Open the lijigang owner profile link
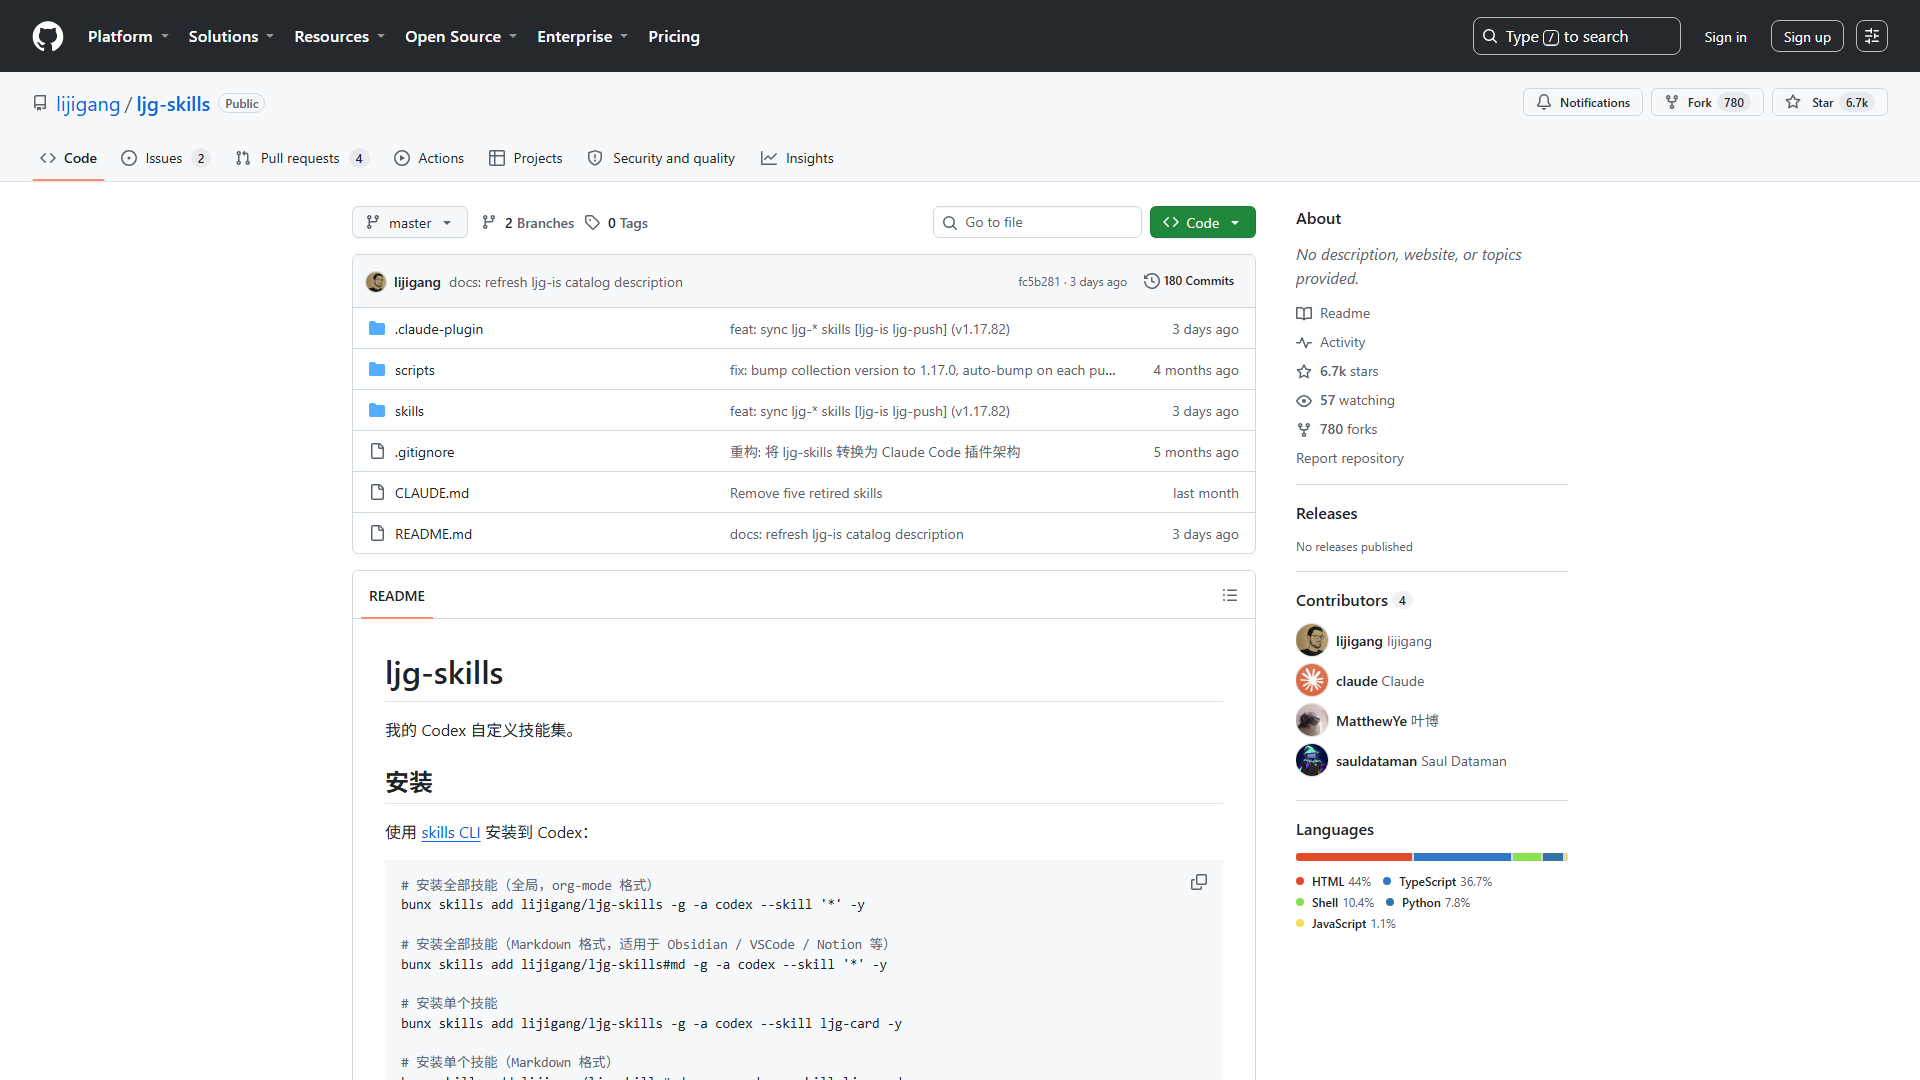1920x1080 pixels. coord(88,104)
